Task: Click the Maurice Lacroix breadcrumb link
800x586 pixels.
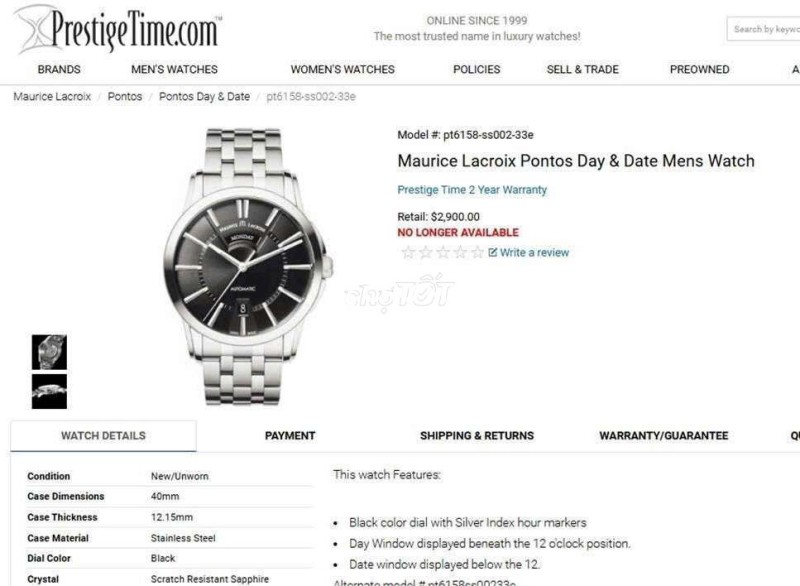Action: [x=52, y=96]
